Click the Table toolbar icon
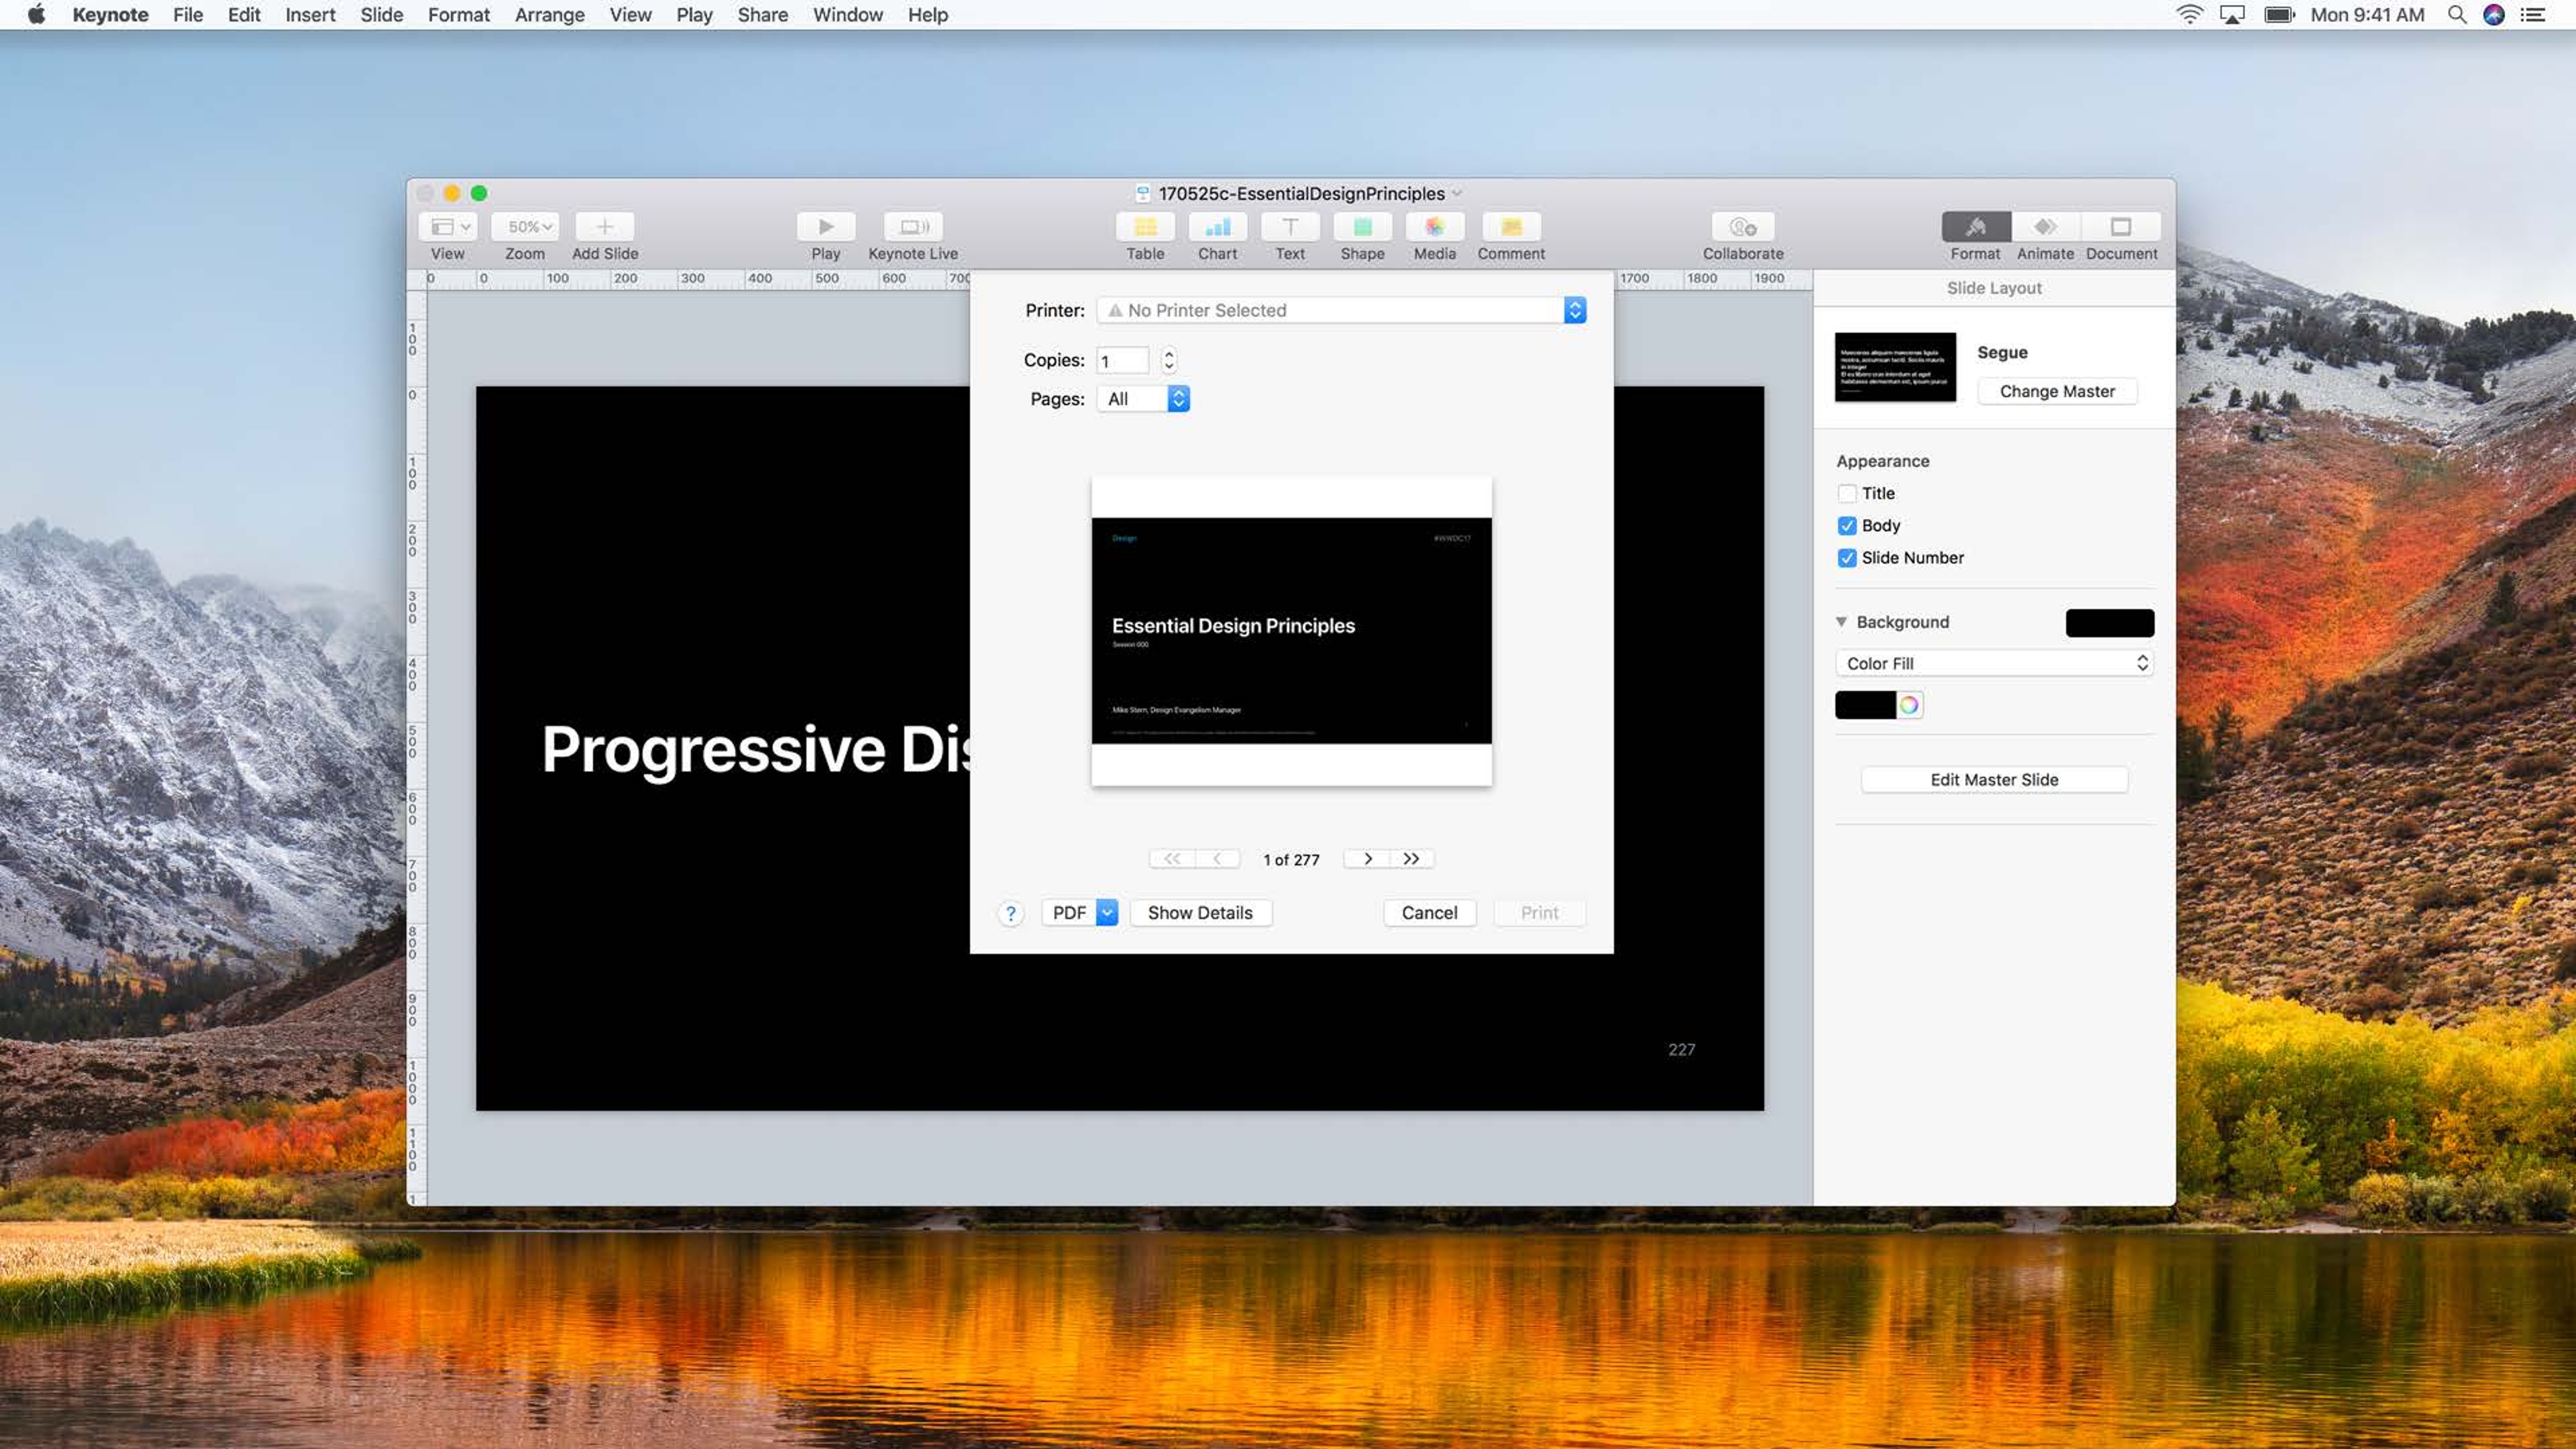 1145,227
